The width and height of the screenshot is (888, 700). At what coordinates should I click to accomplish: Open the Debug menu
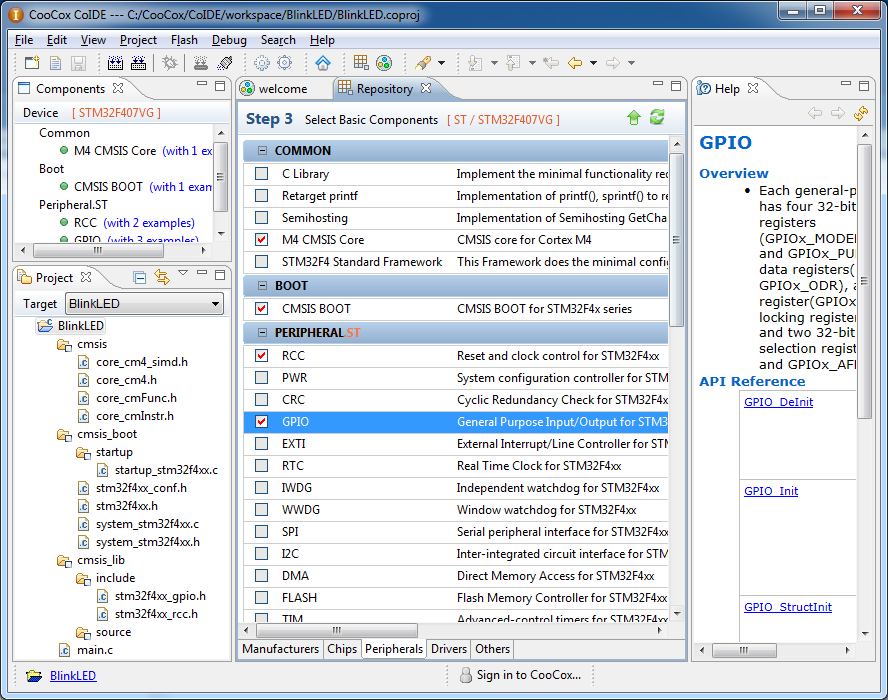(229, 40)
